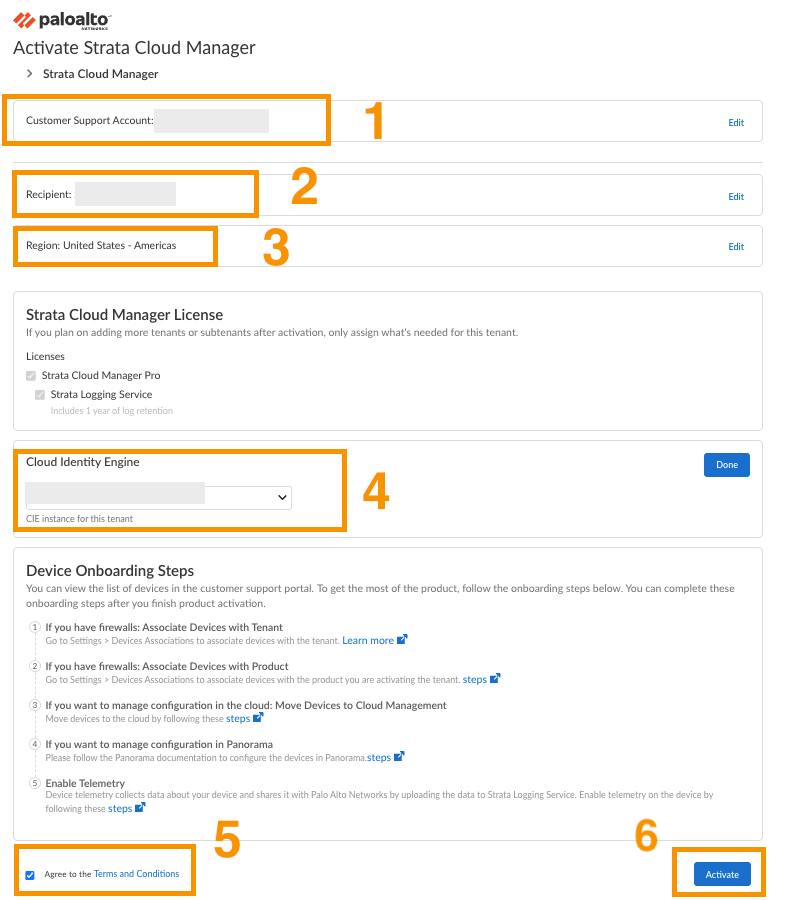Open external link icon beside Learn more

402,640
